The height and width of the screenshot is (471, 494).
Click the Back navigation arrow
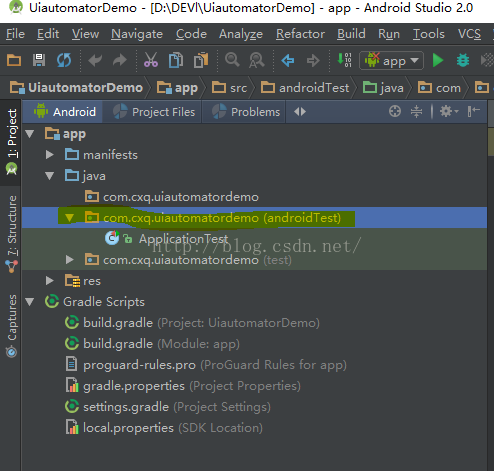pyautogui.click(x=288, y=61)
